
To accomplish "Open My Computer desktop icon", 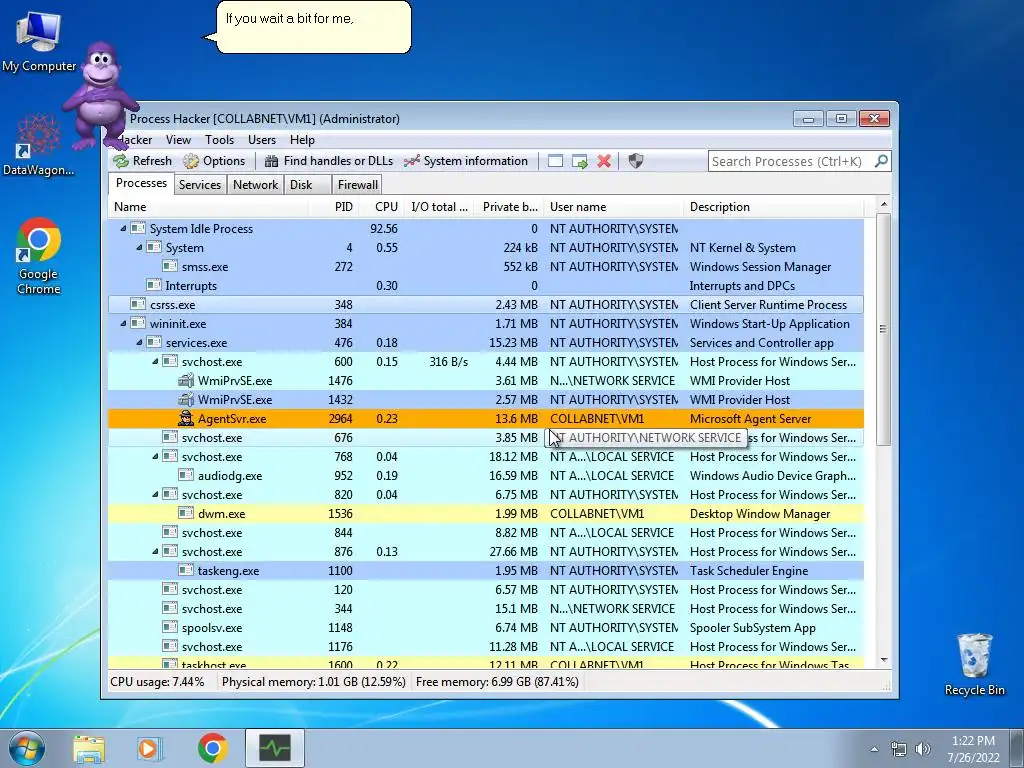I will (x=39, y=40).
